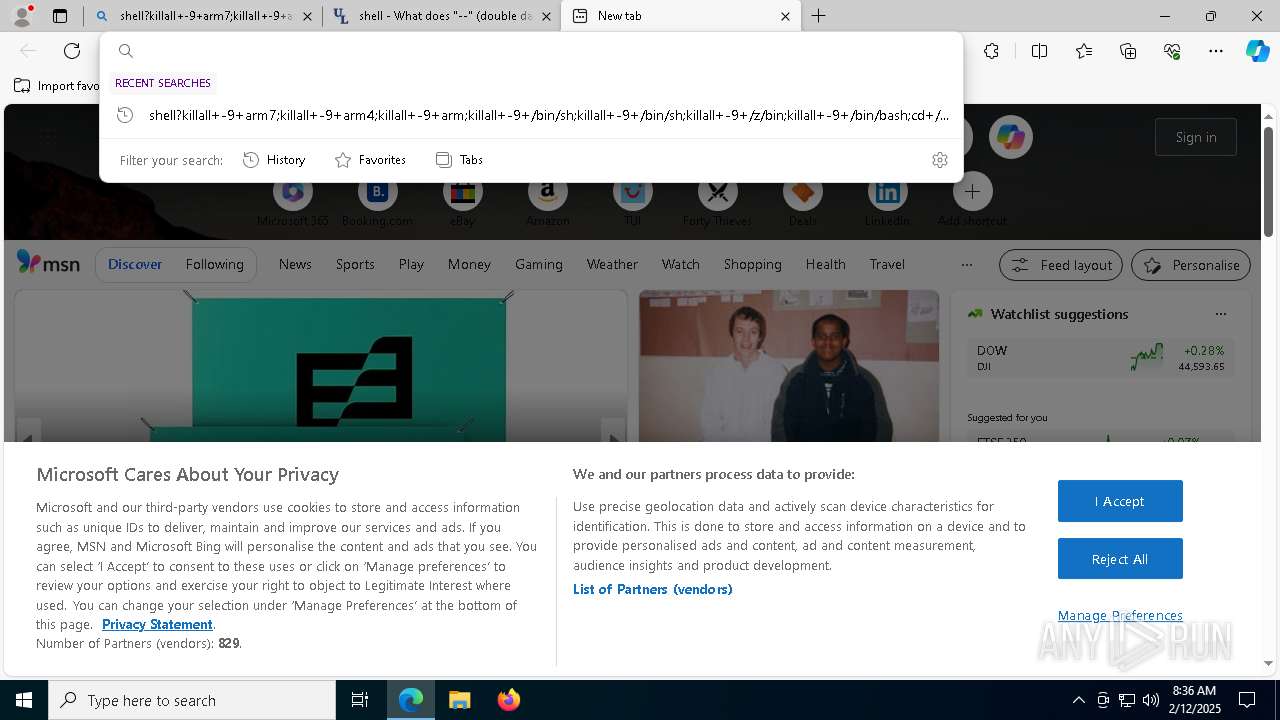Open a new browser tab
Image resolution: width=1280 pixels, height=720 pixels.
pos(818,16)
